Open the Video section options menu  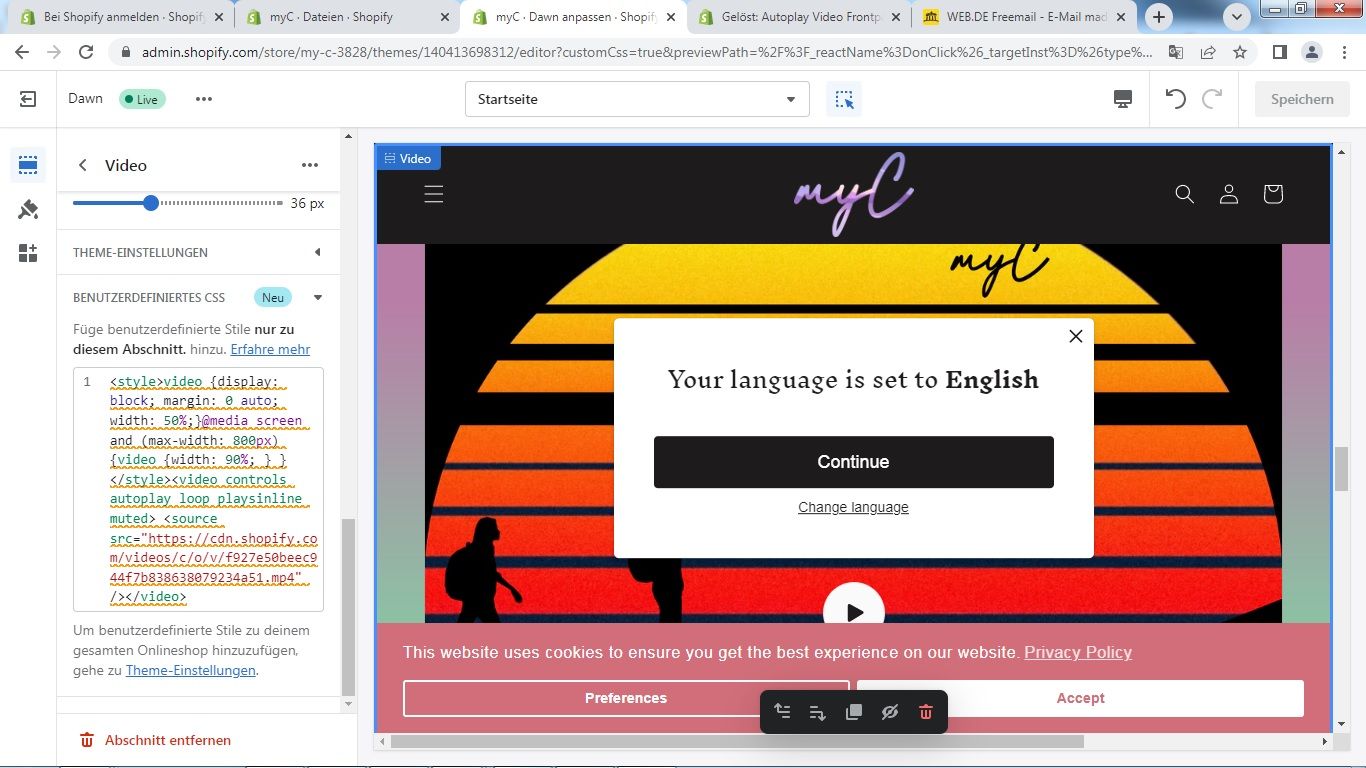click(310, 165)
